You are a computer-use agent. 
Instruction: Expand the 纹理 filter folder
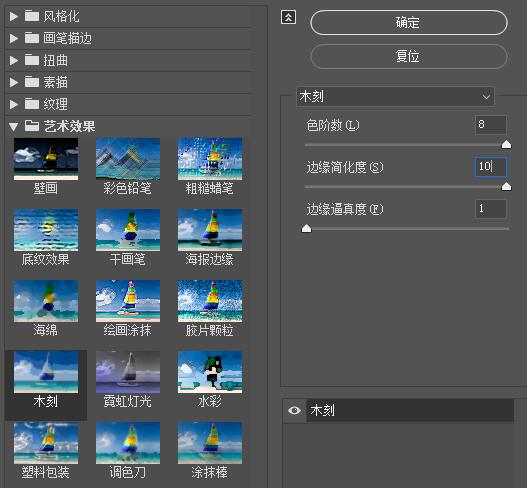(14, 104)
